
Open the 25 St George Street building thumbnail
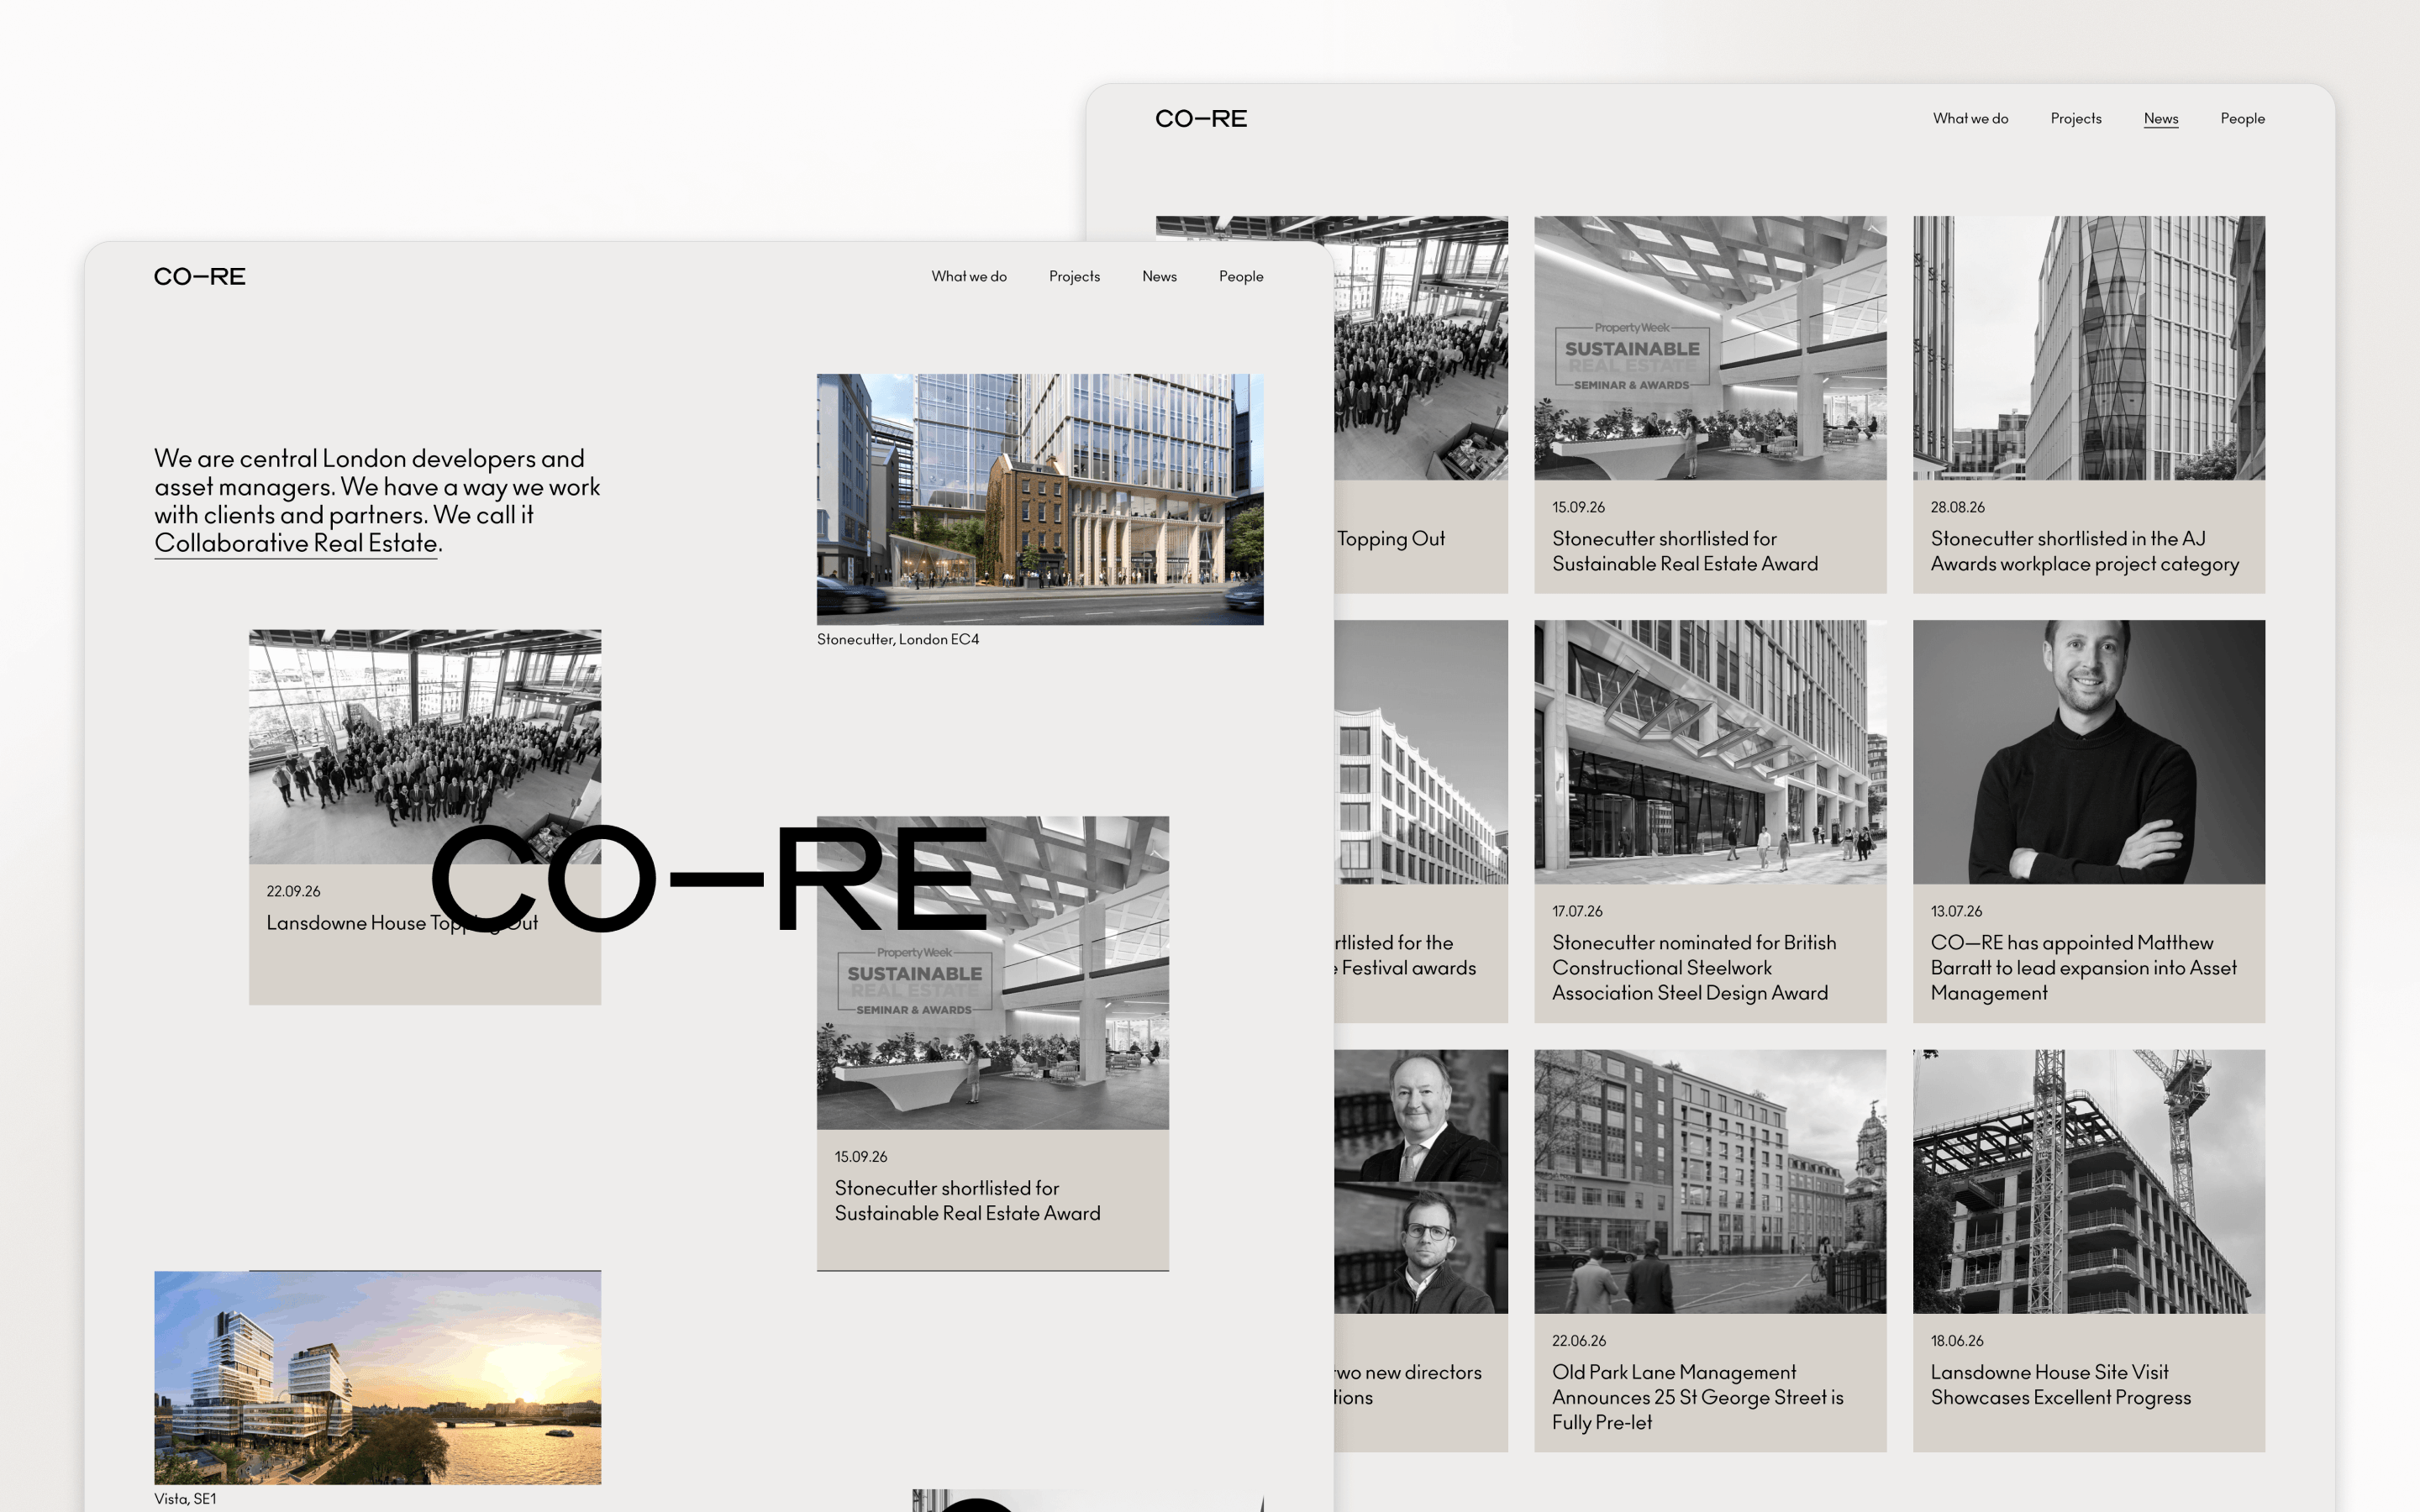(x=1710, y=1181)
